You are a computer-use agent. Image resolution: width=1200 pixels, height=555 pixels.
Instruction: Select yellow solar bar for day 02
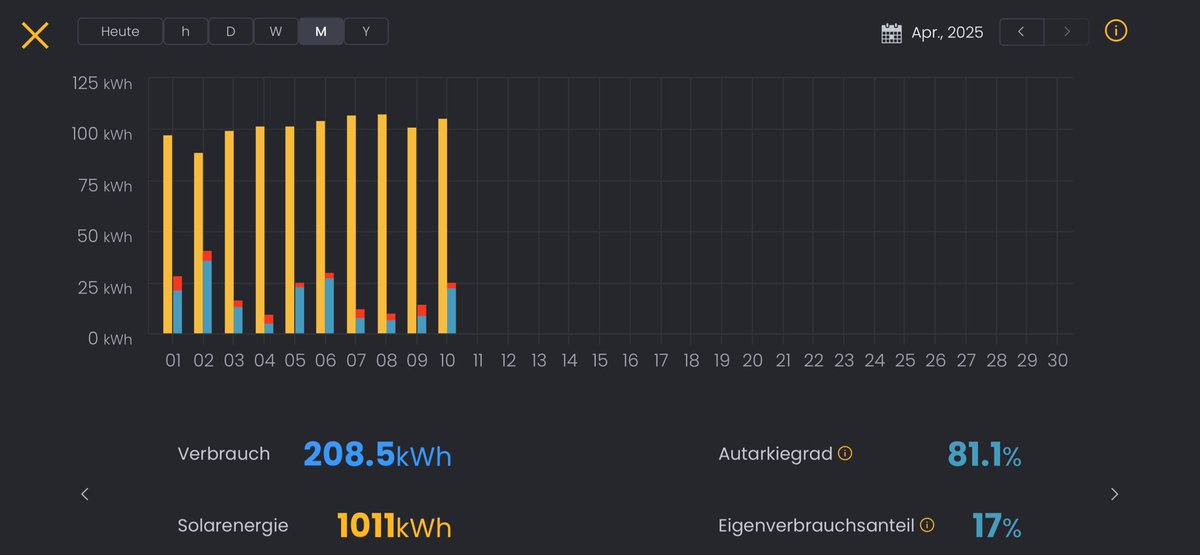(x=198, y=243)
